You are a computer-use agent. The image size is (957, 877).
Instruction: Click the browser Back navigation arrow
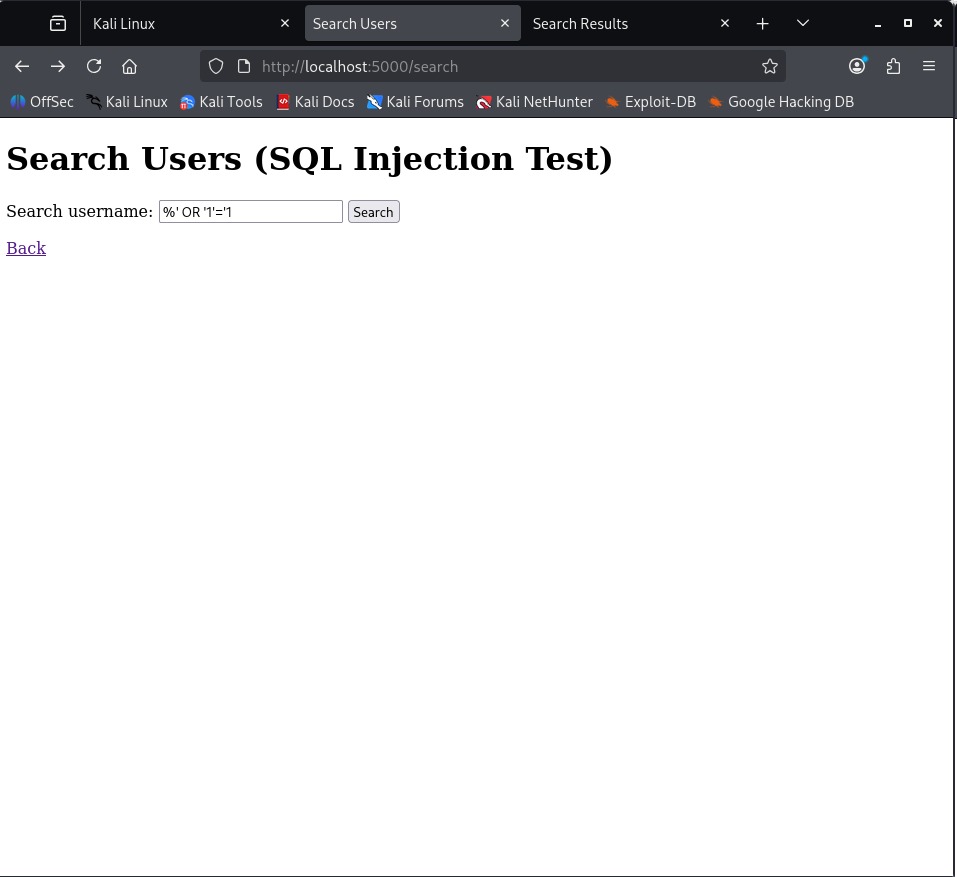pyautogui.click(x=22, y=66)
